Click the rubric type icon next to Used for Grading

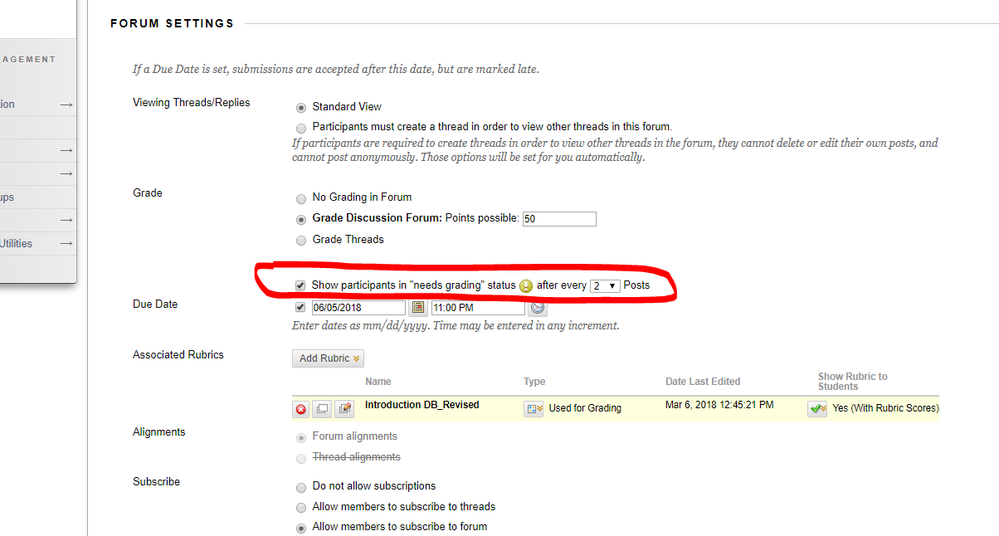[x=534, y=408]
